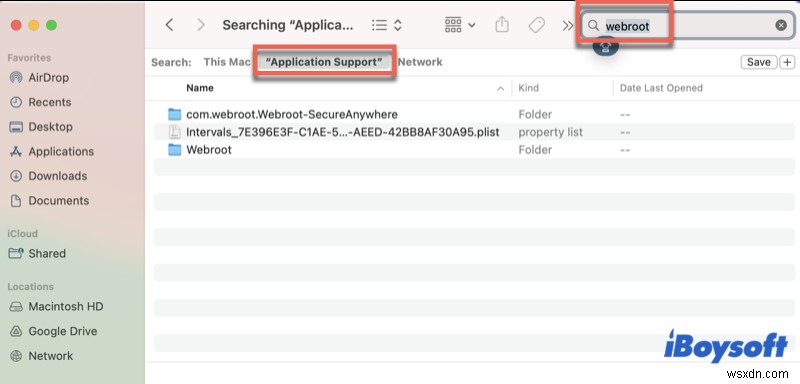Screen dimensions: 800x384
Task: Switch search scope to This Mac
Action: (227, 62)
